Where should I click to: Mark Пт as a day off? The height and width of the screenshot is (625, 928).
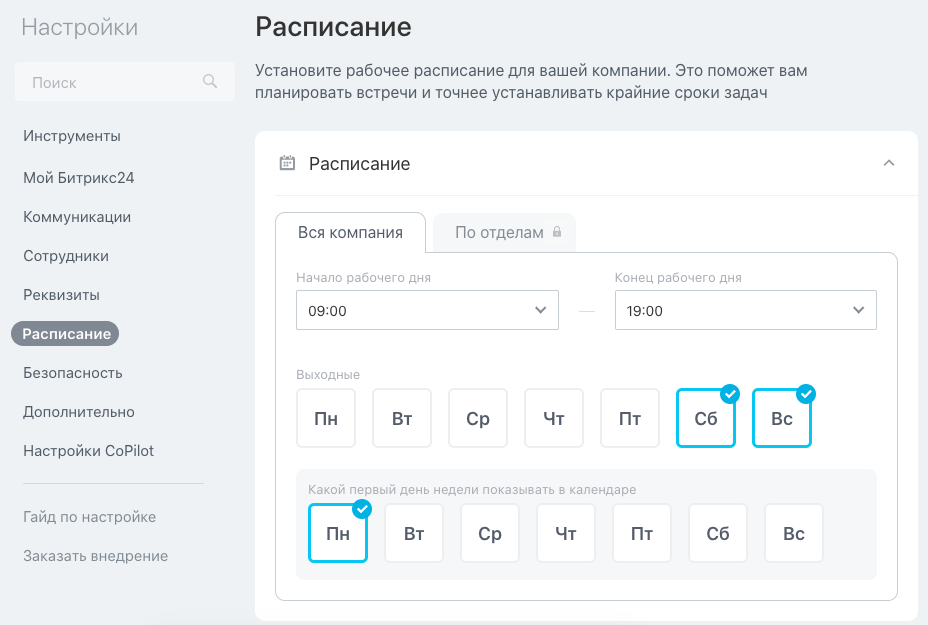click(x=630, y=418)
